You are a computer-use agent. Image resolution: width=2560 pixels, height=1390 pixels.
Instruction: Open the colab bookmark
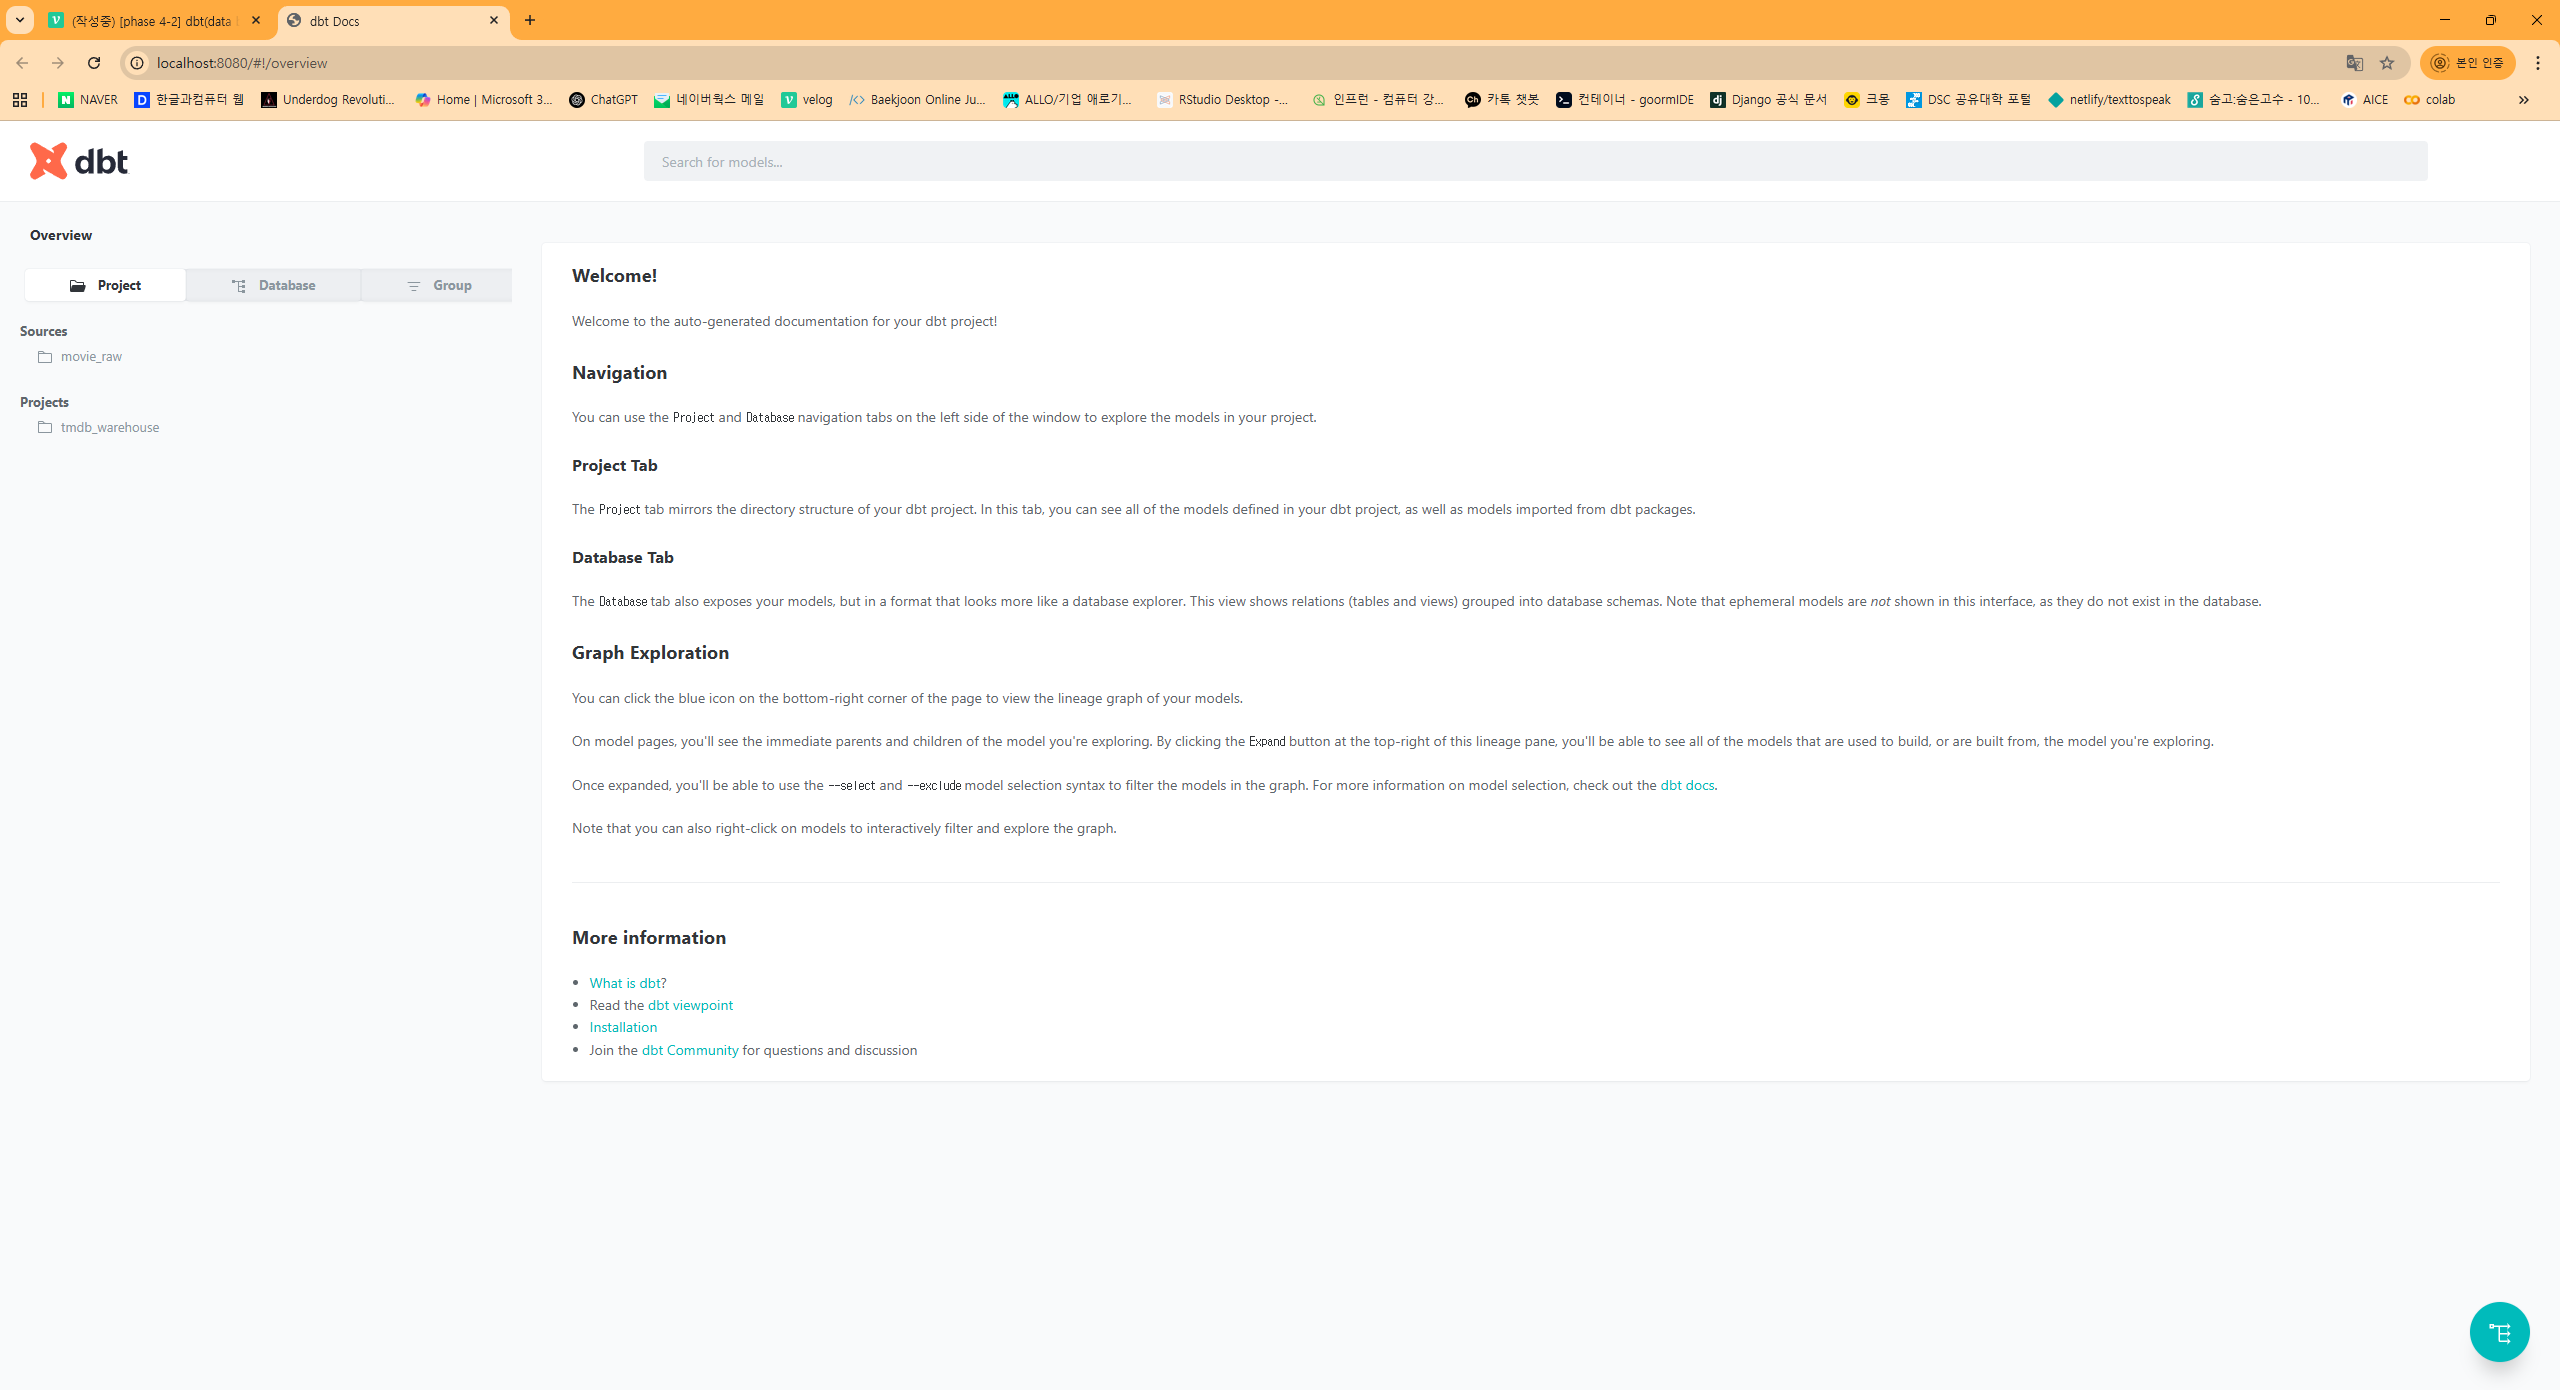pos(2430,100)
